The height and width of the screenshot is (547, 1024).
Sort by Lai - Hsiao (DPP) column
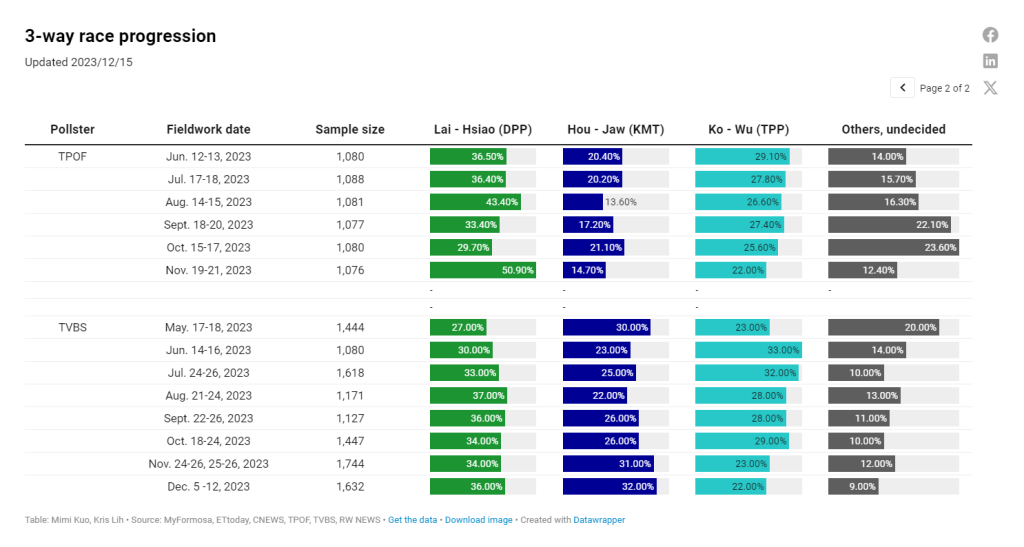(483, 129)
